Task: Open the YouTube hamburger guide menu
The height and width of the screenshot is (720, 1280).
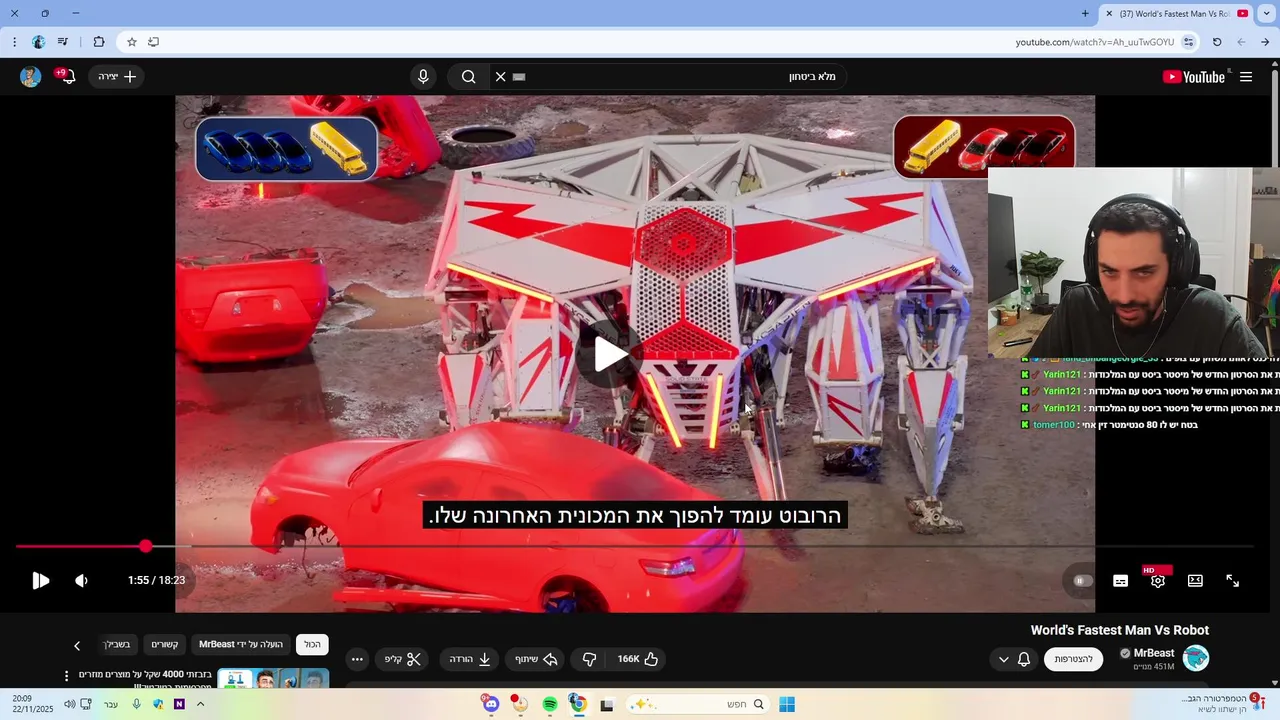Action: tap(1246, 77)
